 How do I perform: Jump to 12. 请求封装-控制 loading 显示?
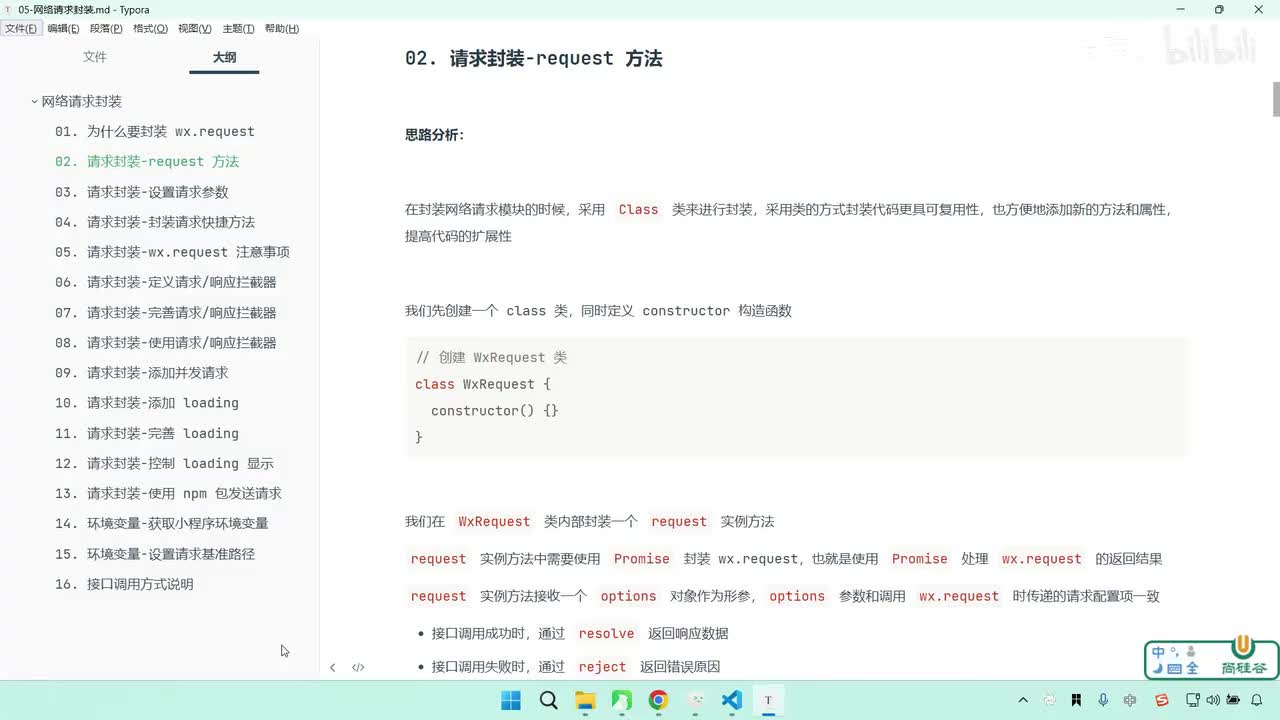(165, 463)
